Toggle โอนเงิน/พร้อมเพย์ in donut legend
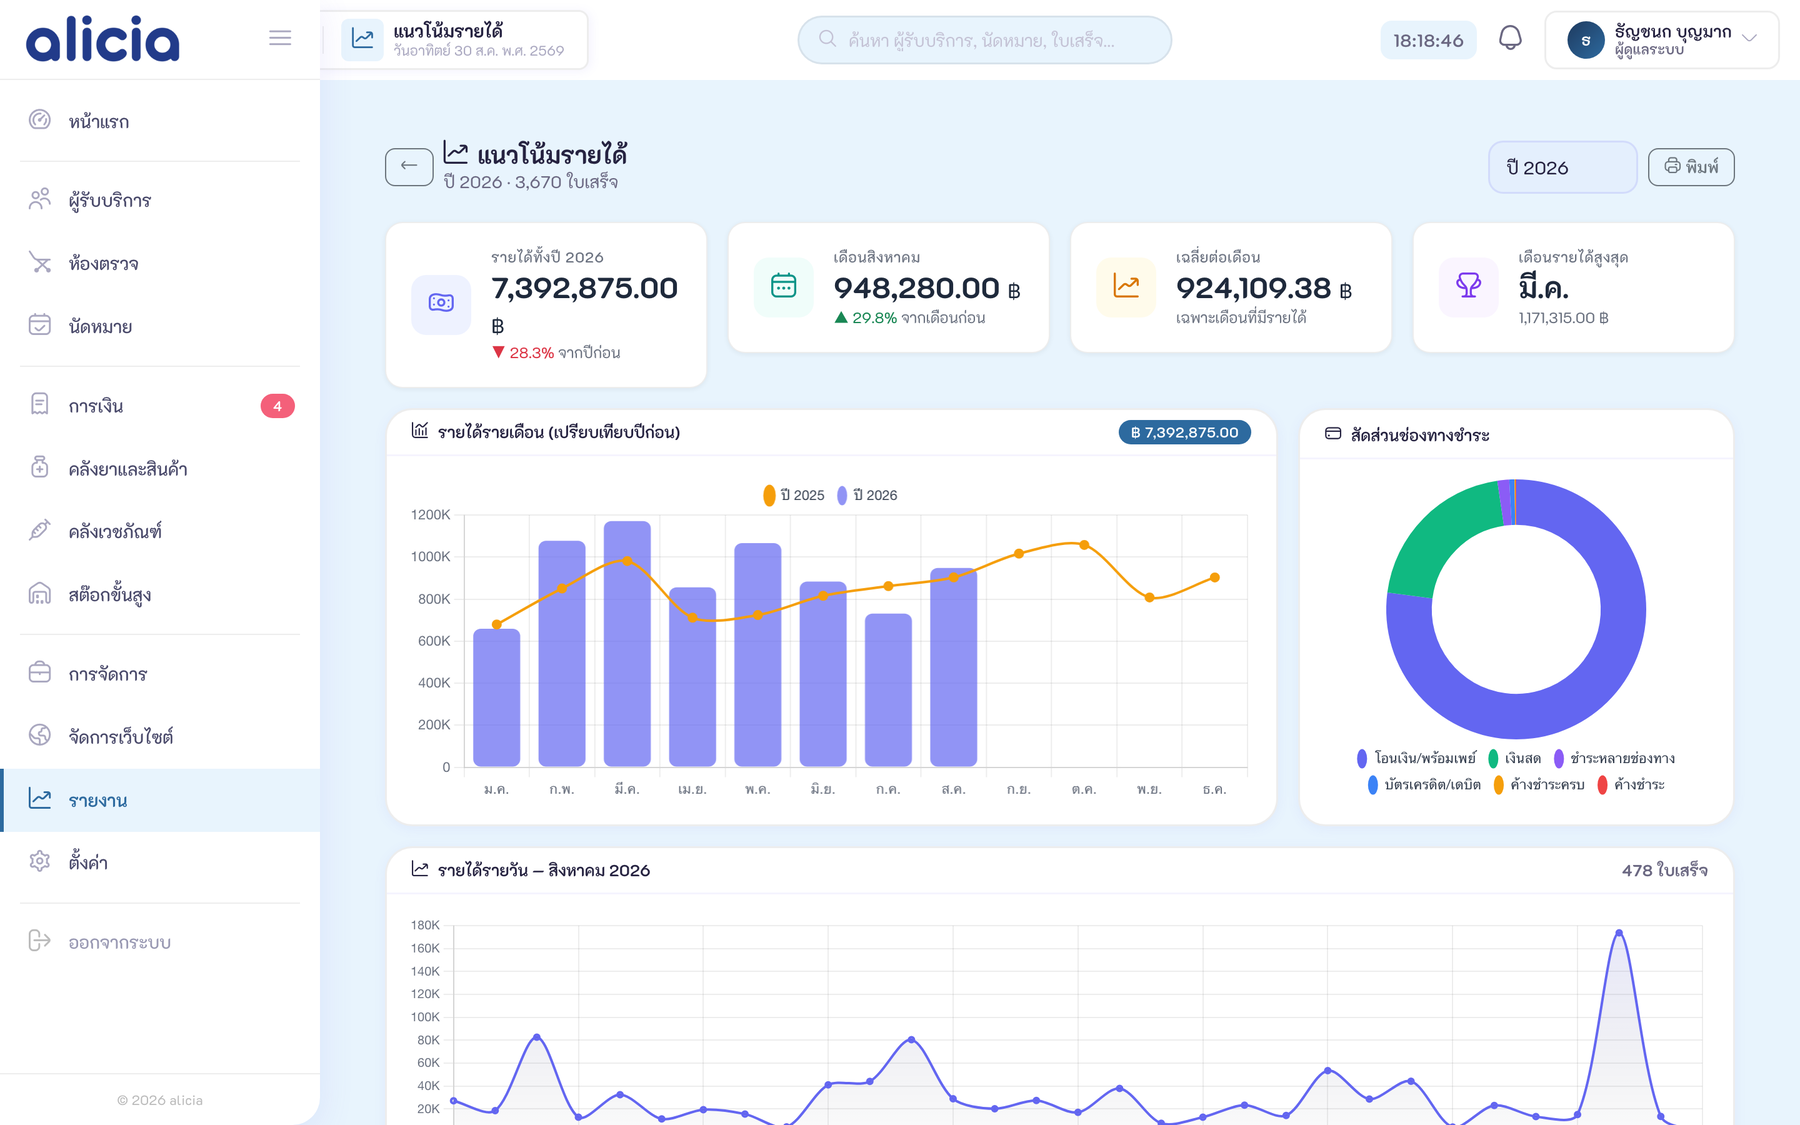This screenshot has width=1800, height=1125. coord(1416,758)
